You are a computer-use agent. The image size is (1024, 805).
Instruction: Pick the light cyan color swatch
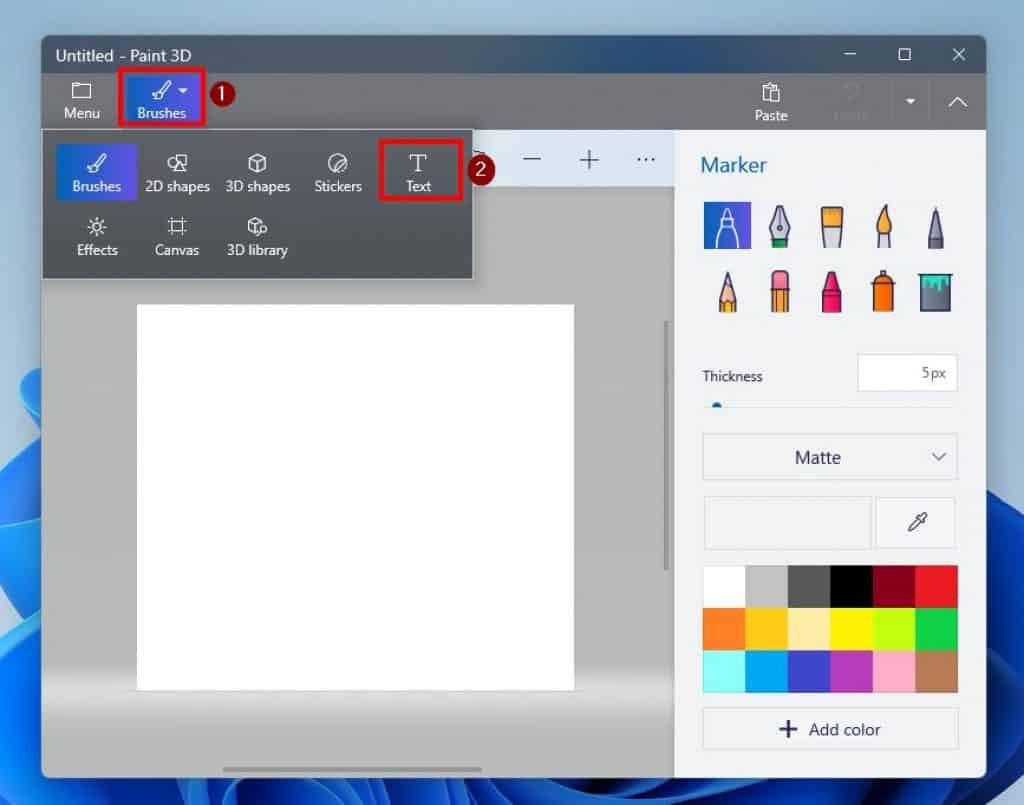click(724, 671)
